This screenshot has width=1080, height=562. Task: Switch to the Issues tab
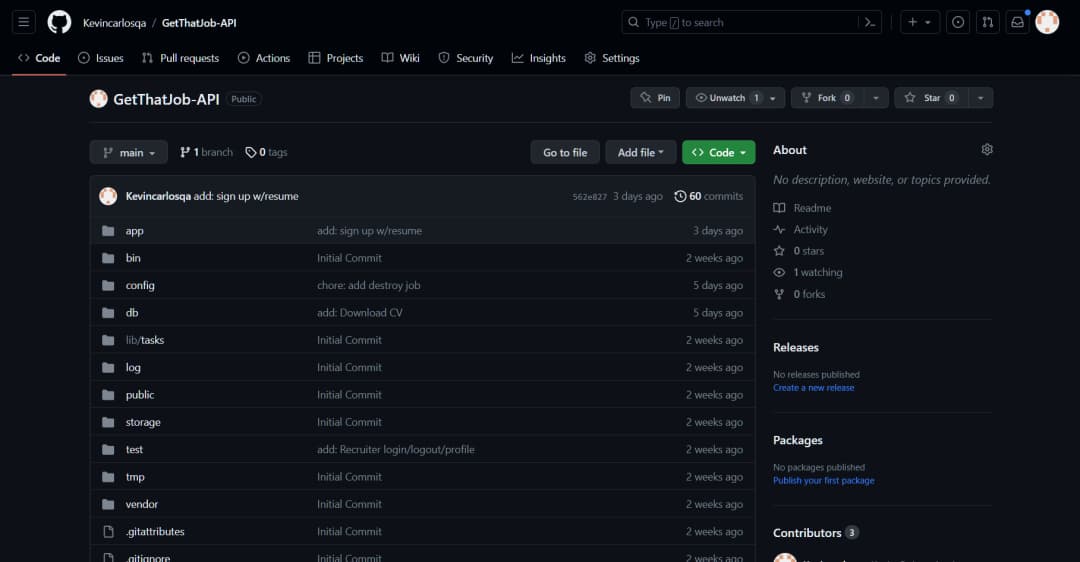101,58
